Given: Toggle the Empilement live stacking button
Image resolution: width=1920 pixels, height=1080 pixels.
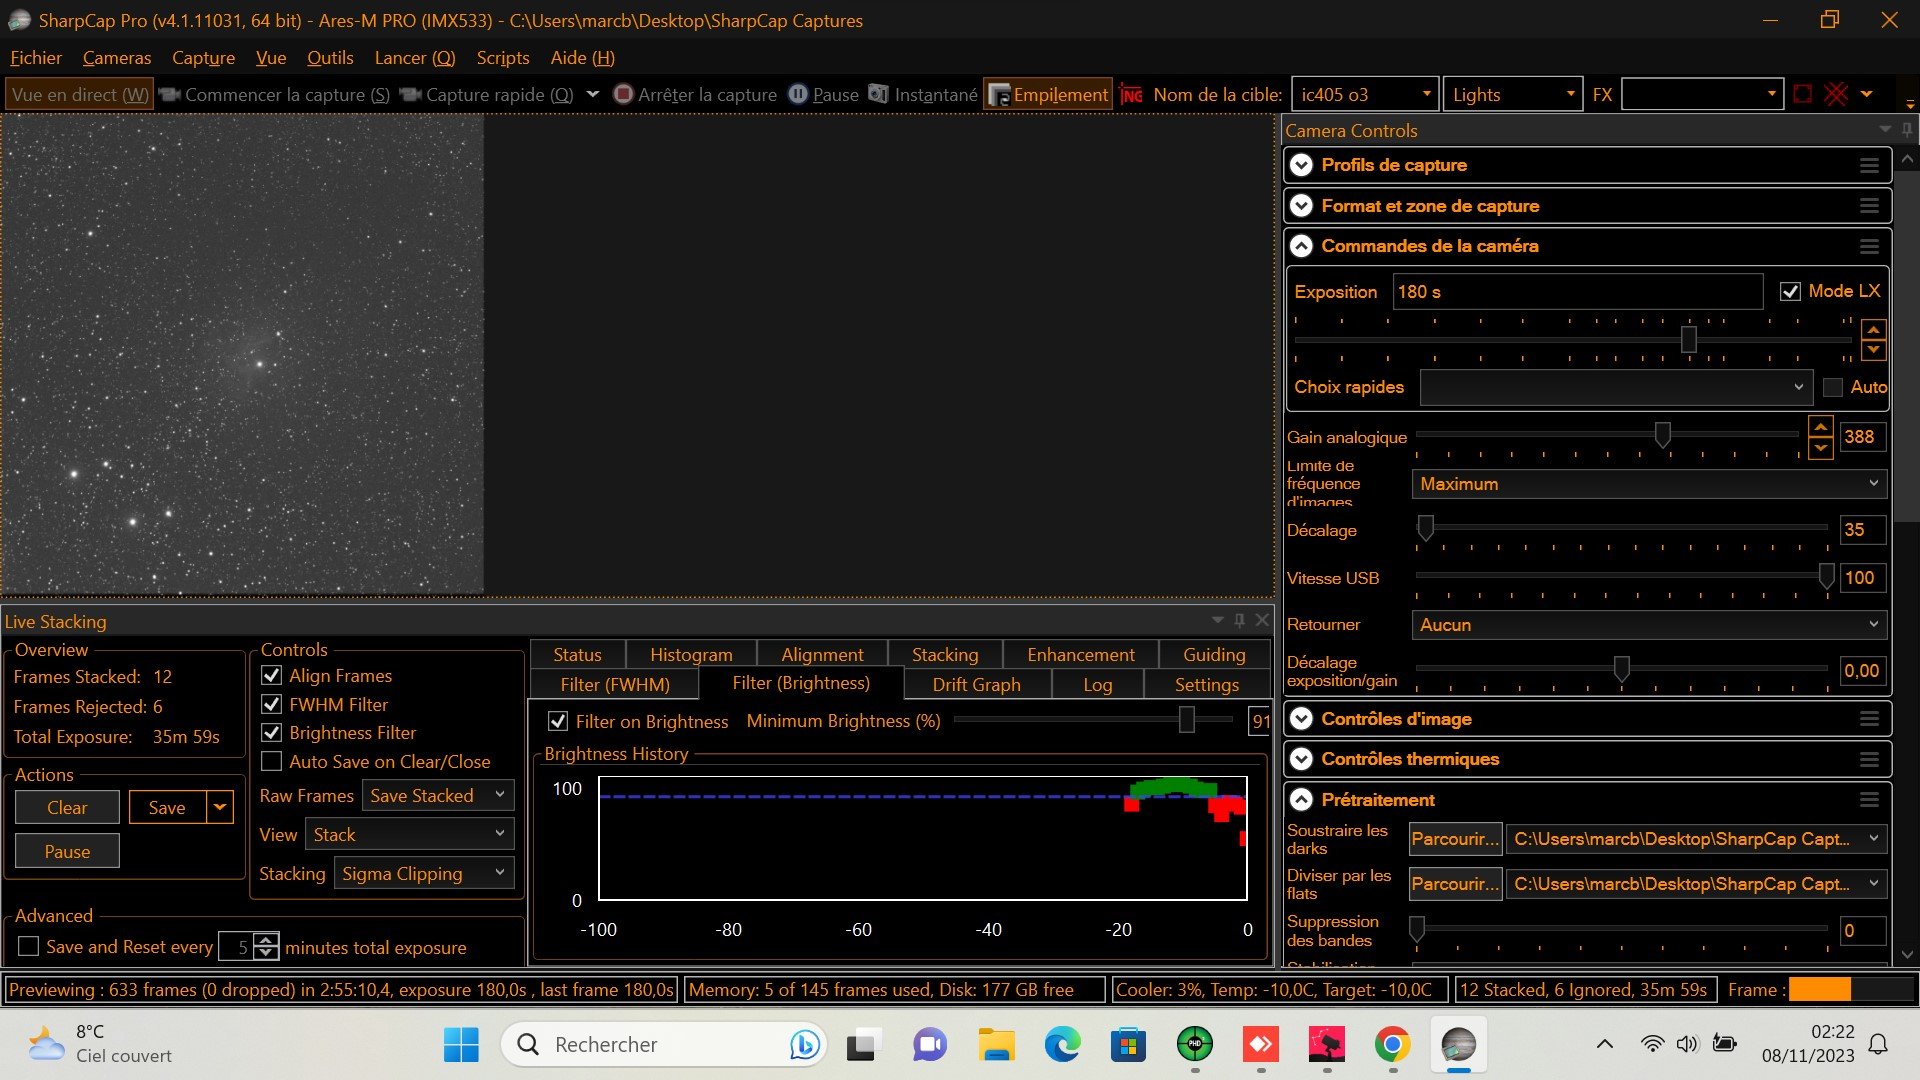Looking at the screenshot, I should (x=1048, y=94).
